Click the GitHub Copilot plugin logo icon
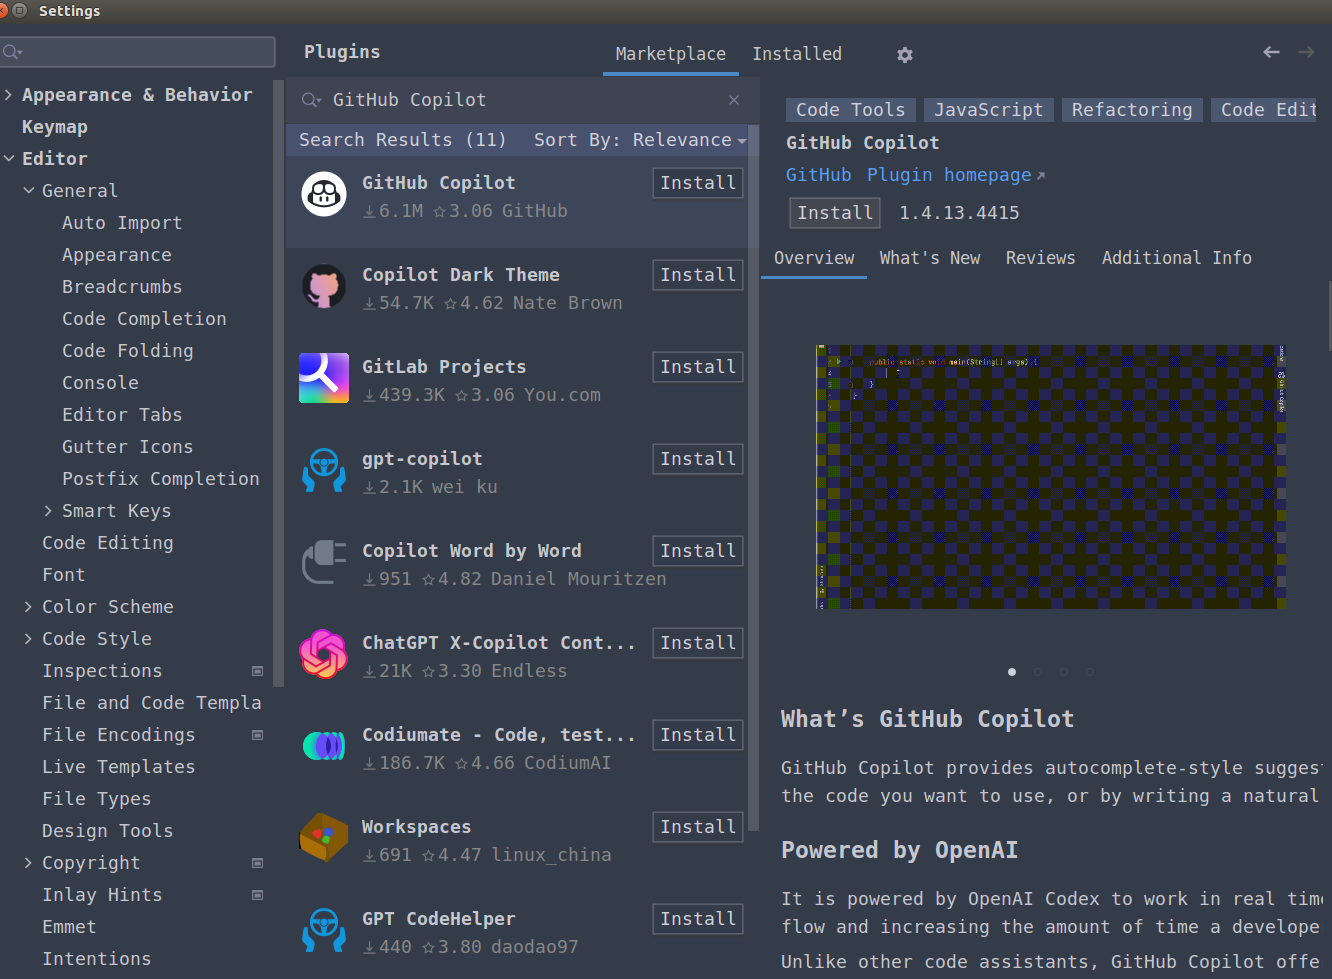This screenshot has width=1332, height=979. pos(324,195)
